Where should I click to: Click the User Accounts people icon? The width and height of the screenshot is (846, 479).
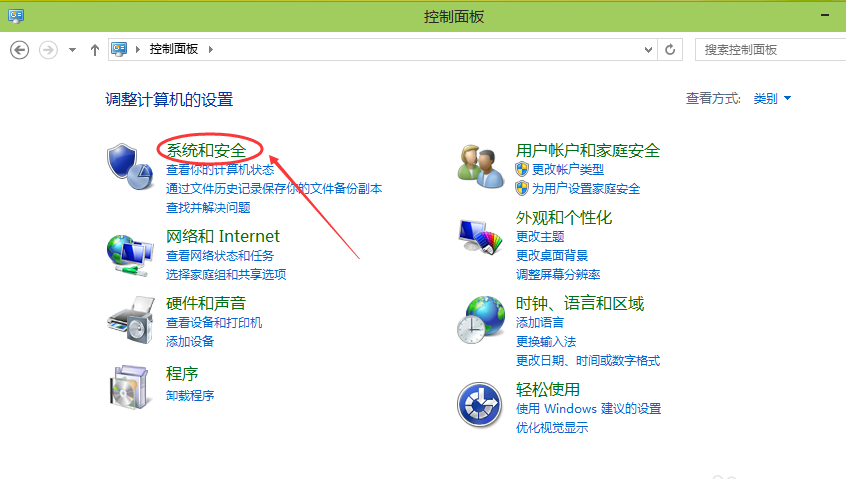click(480, 166)
